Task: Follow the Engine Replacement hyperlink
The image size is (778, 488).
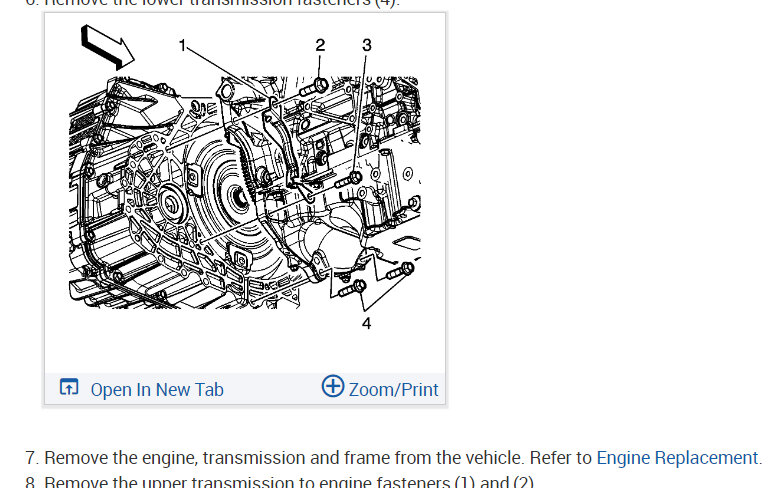Action: pos(677,458)
